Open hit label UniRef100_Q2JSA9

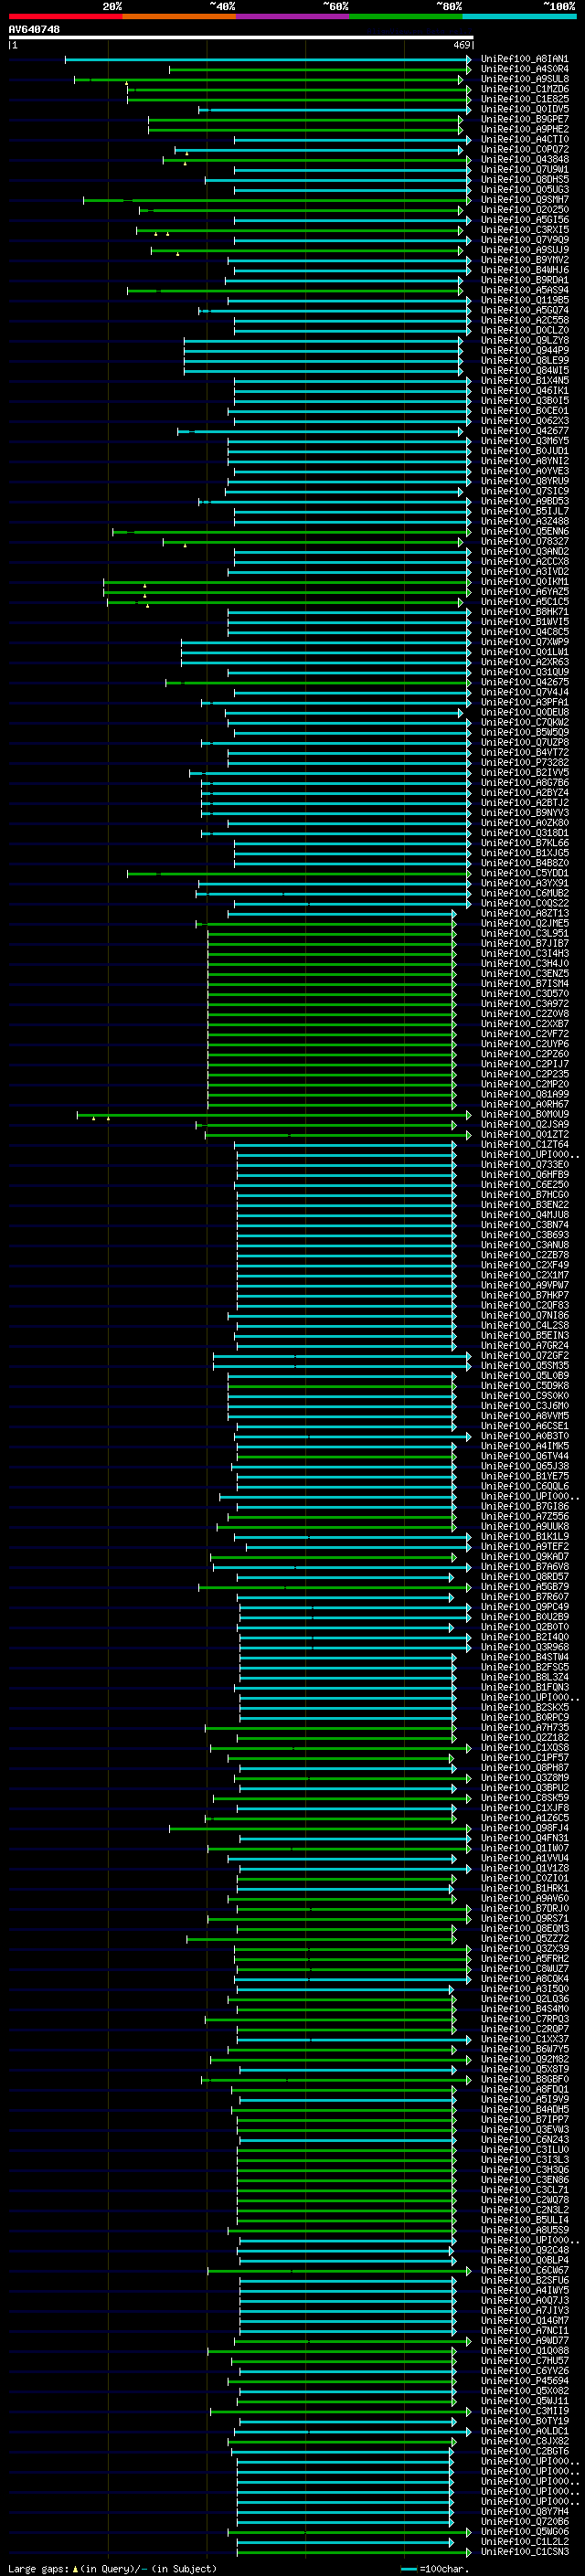click(524, 1124)
